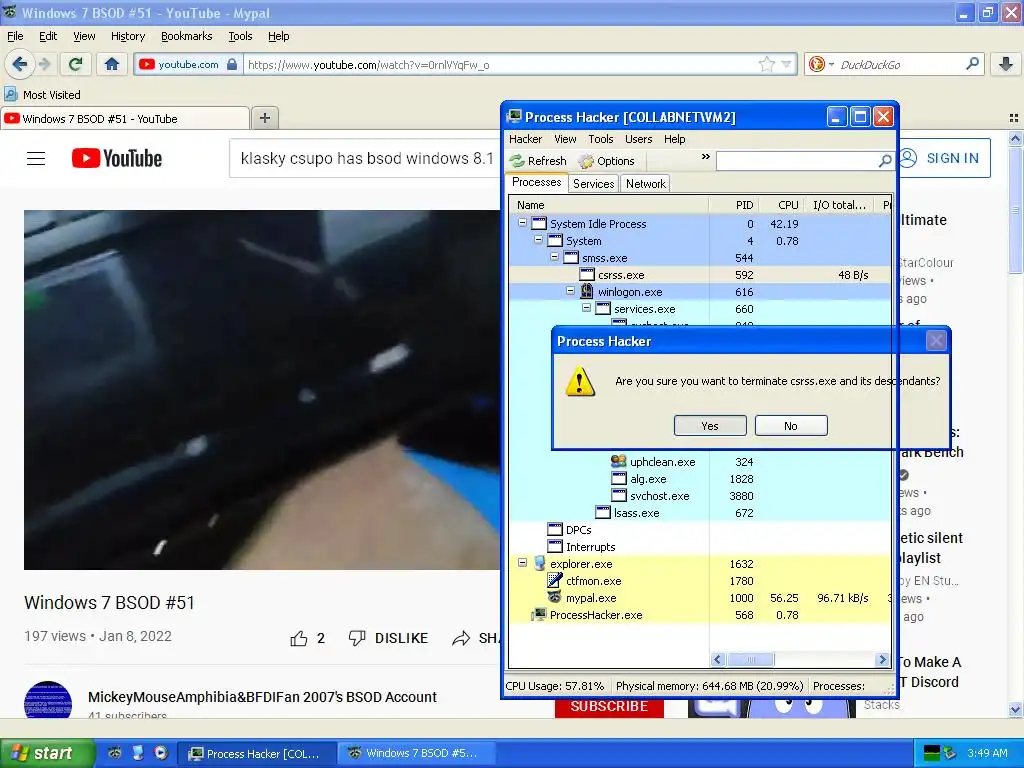The width and height of the screenshot is (1024, 768).
Task: Click the Process Hacker search field
Action: tap(797, 161)
